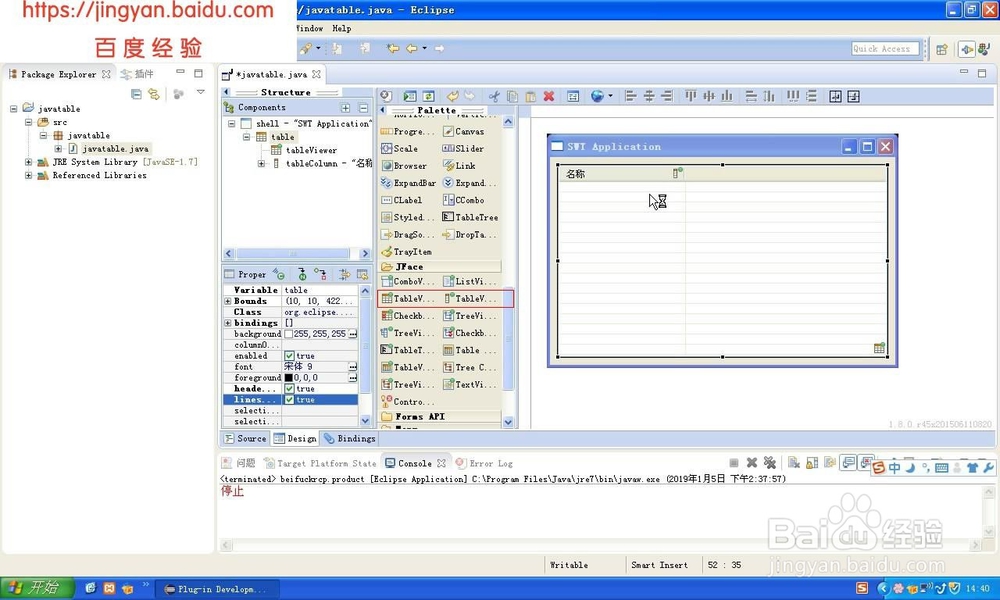1000x600 pixels.
Task: Click the Paste icon in designer toolbar
Action: click(530, 96)
